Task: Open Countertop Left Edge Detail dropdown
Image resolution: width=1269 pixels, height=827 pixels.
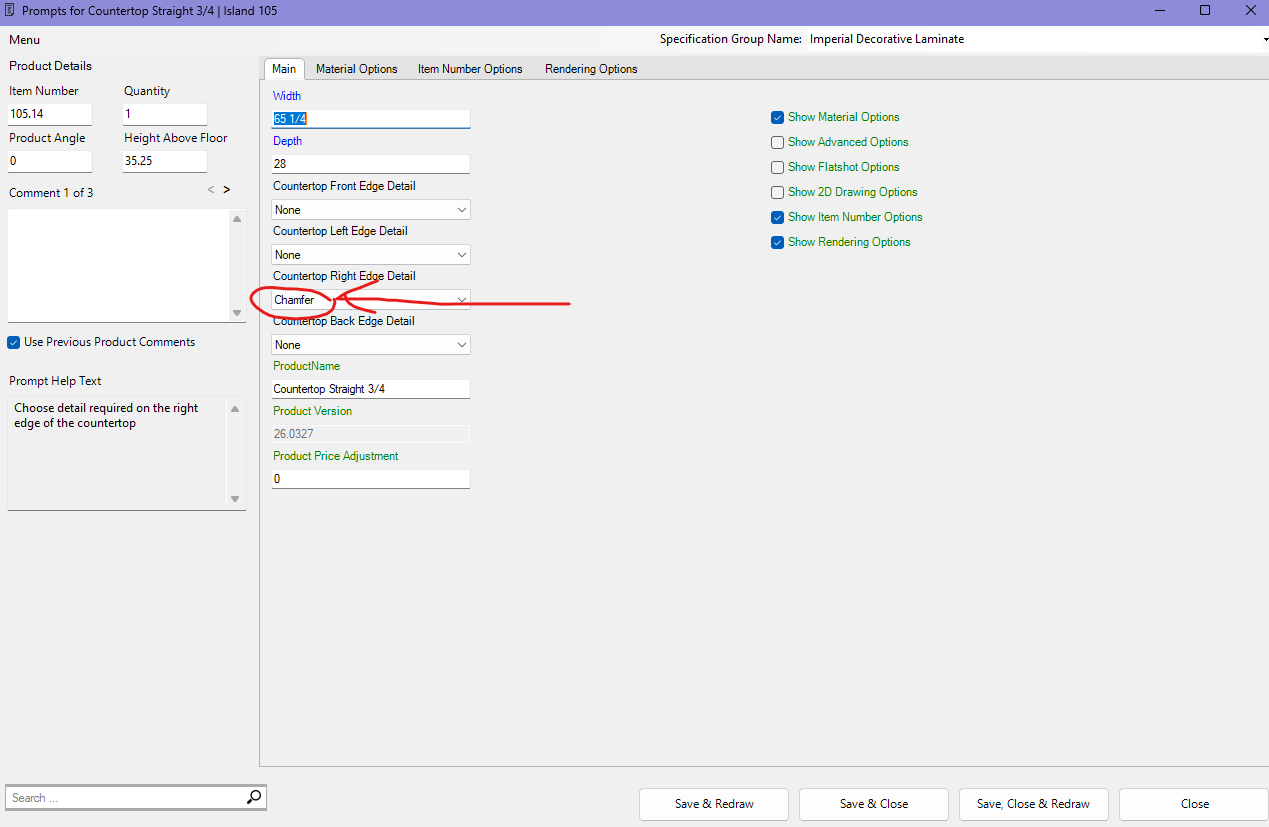Action: pos(371,255)
